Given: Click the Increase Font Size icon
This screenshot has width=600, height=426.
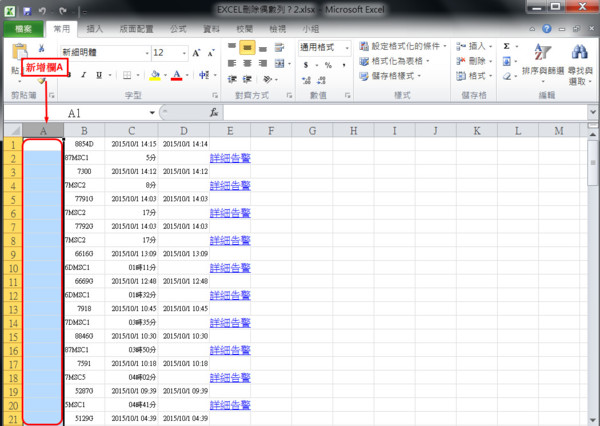Looking at the screenshot, I should click(197, 53).
